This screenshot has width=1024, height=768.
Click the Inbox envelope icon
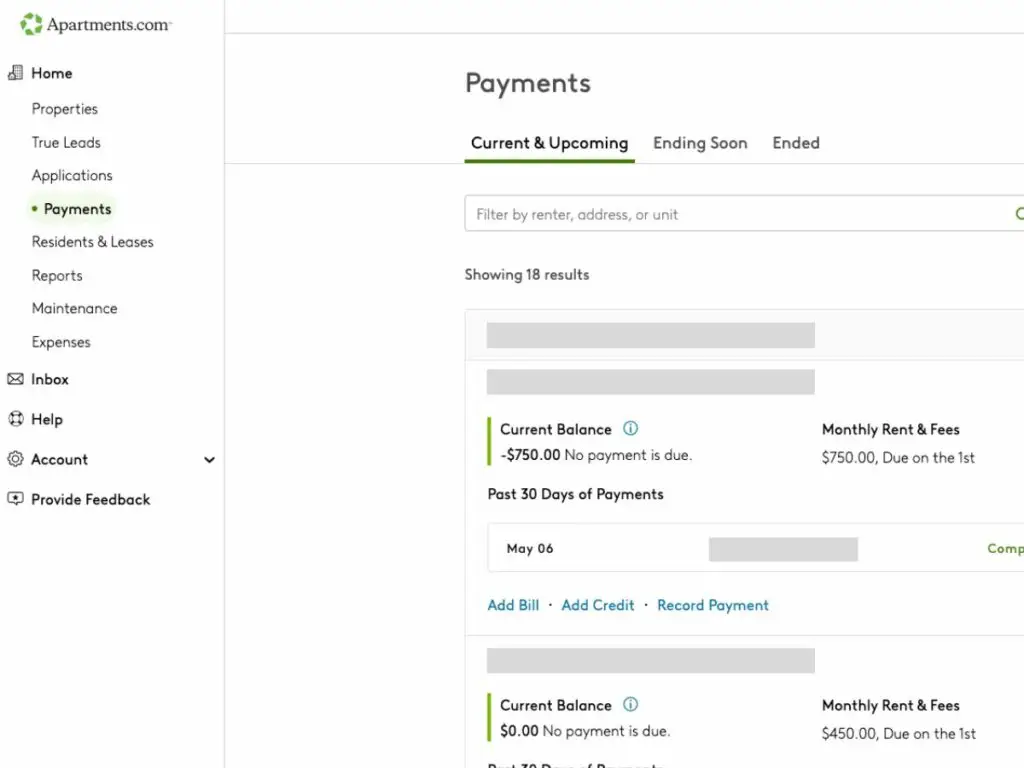coord(15,379)
